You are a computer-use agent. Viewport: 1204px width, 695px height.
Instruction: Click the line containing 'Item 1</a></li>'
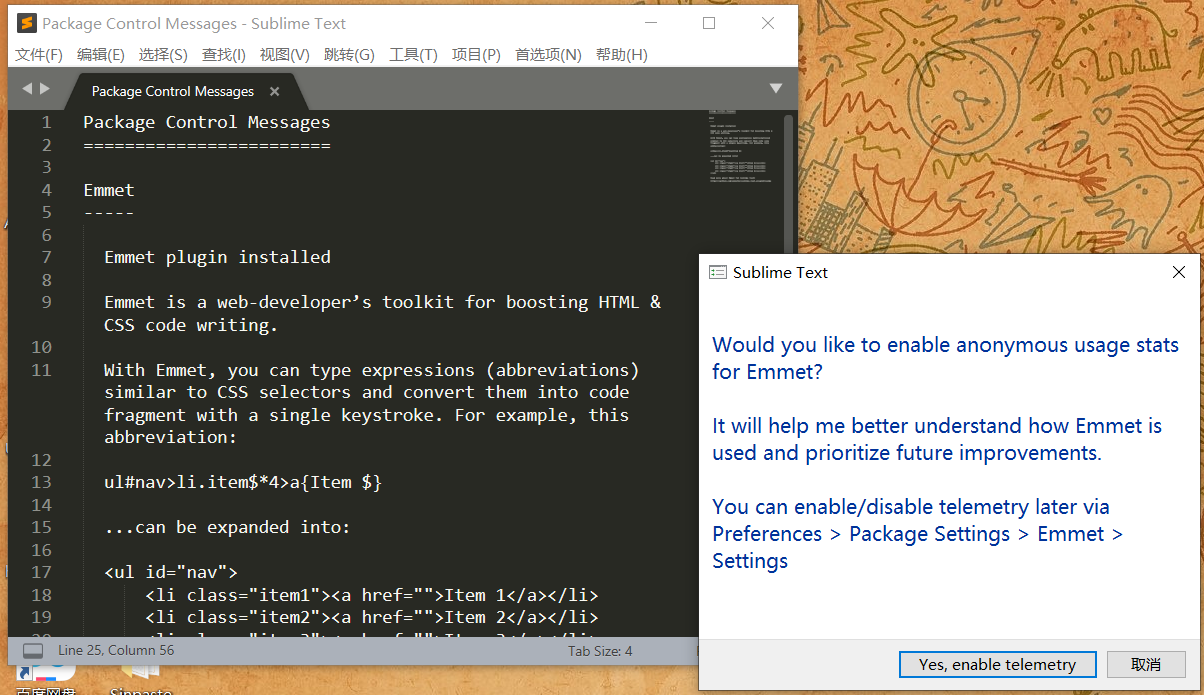[372, 595]
